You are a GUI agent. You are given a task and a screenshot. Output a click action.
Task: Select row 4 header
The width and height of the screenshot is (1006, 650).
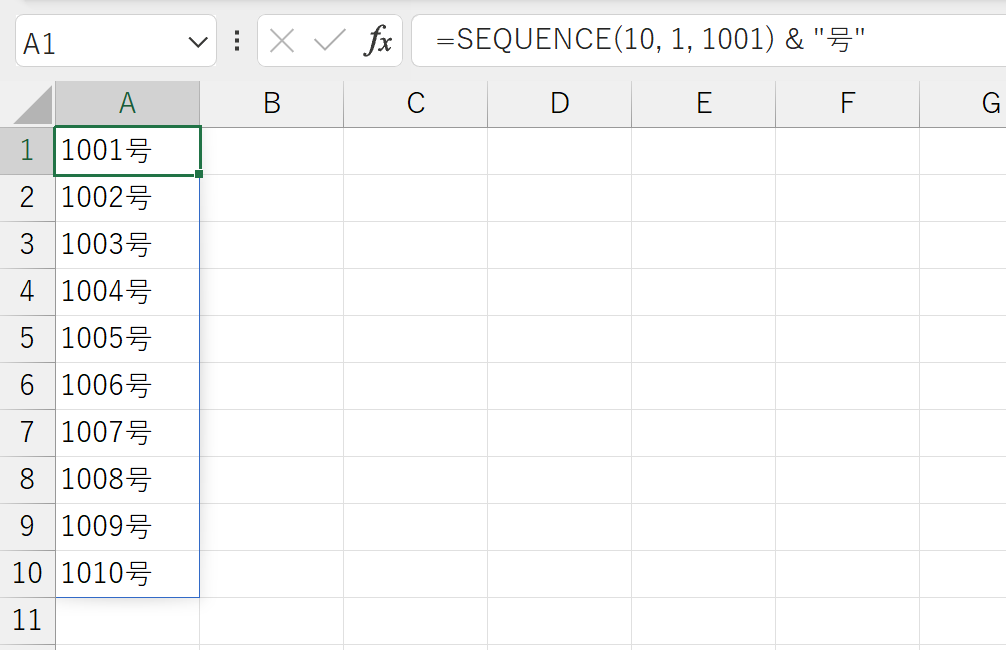27,292
